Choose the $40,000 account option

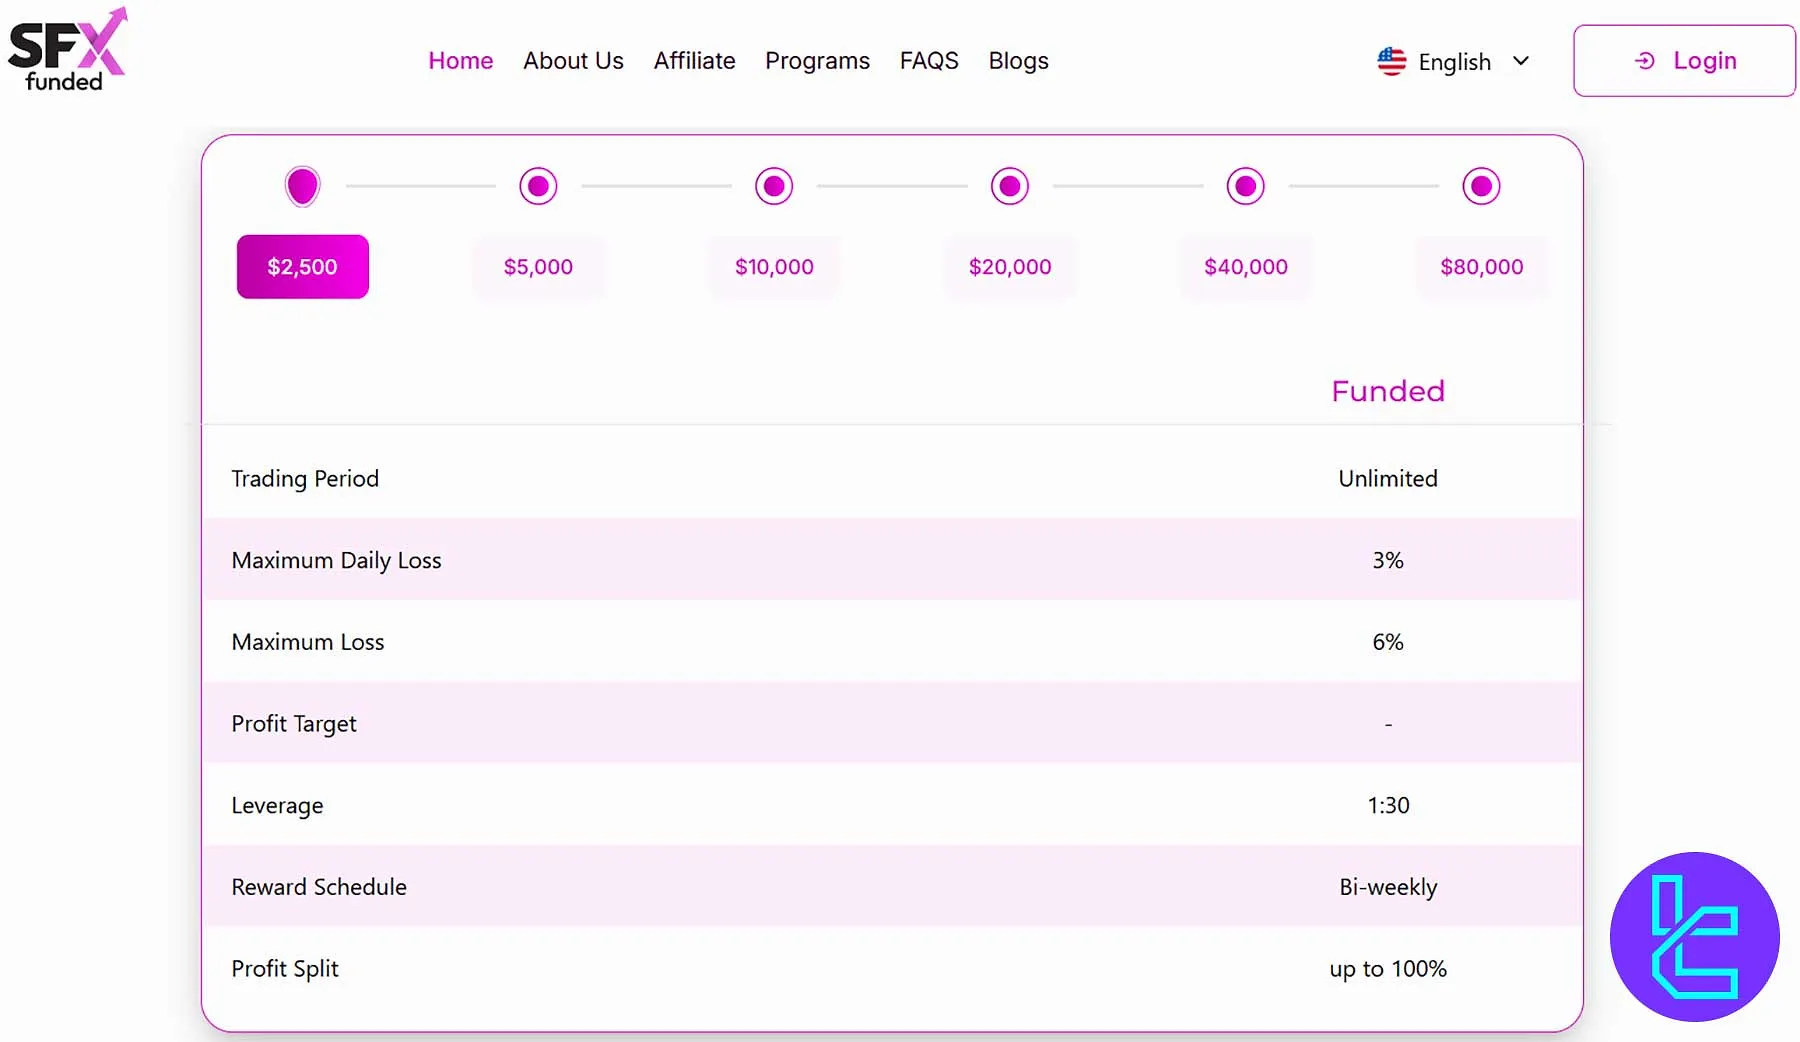tap(1245, 266)
